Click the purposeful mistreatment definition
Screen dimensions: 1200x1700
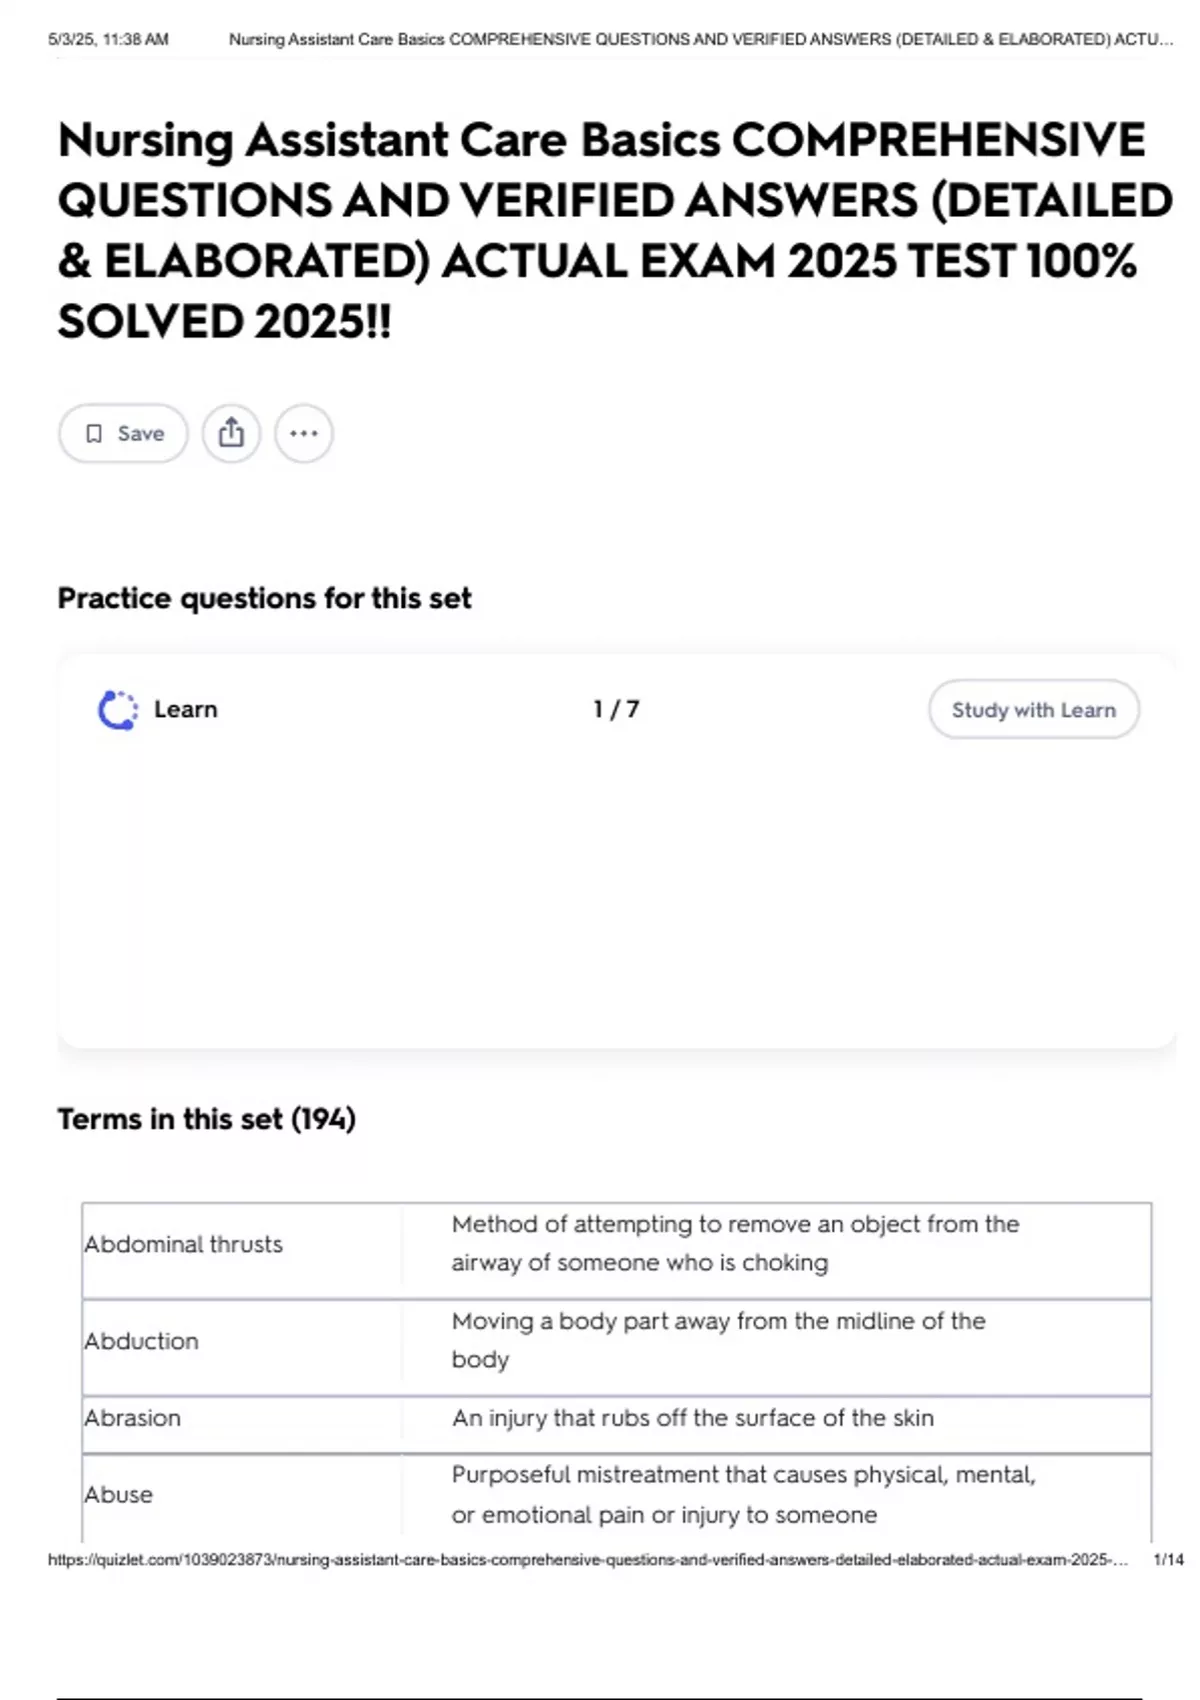[743, 1495]
